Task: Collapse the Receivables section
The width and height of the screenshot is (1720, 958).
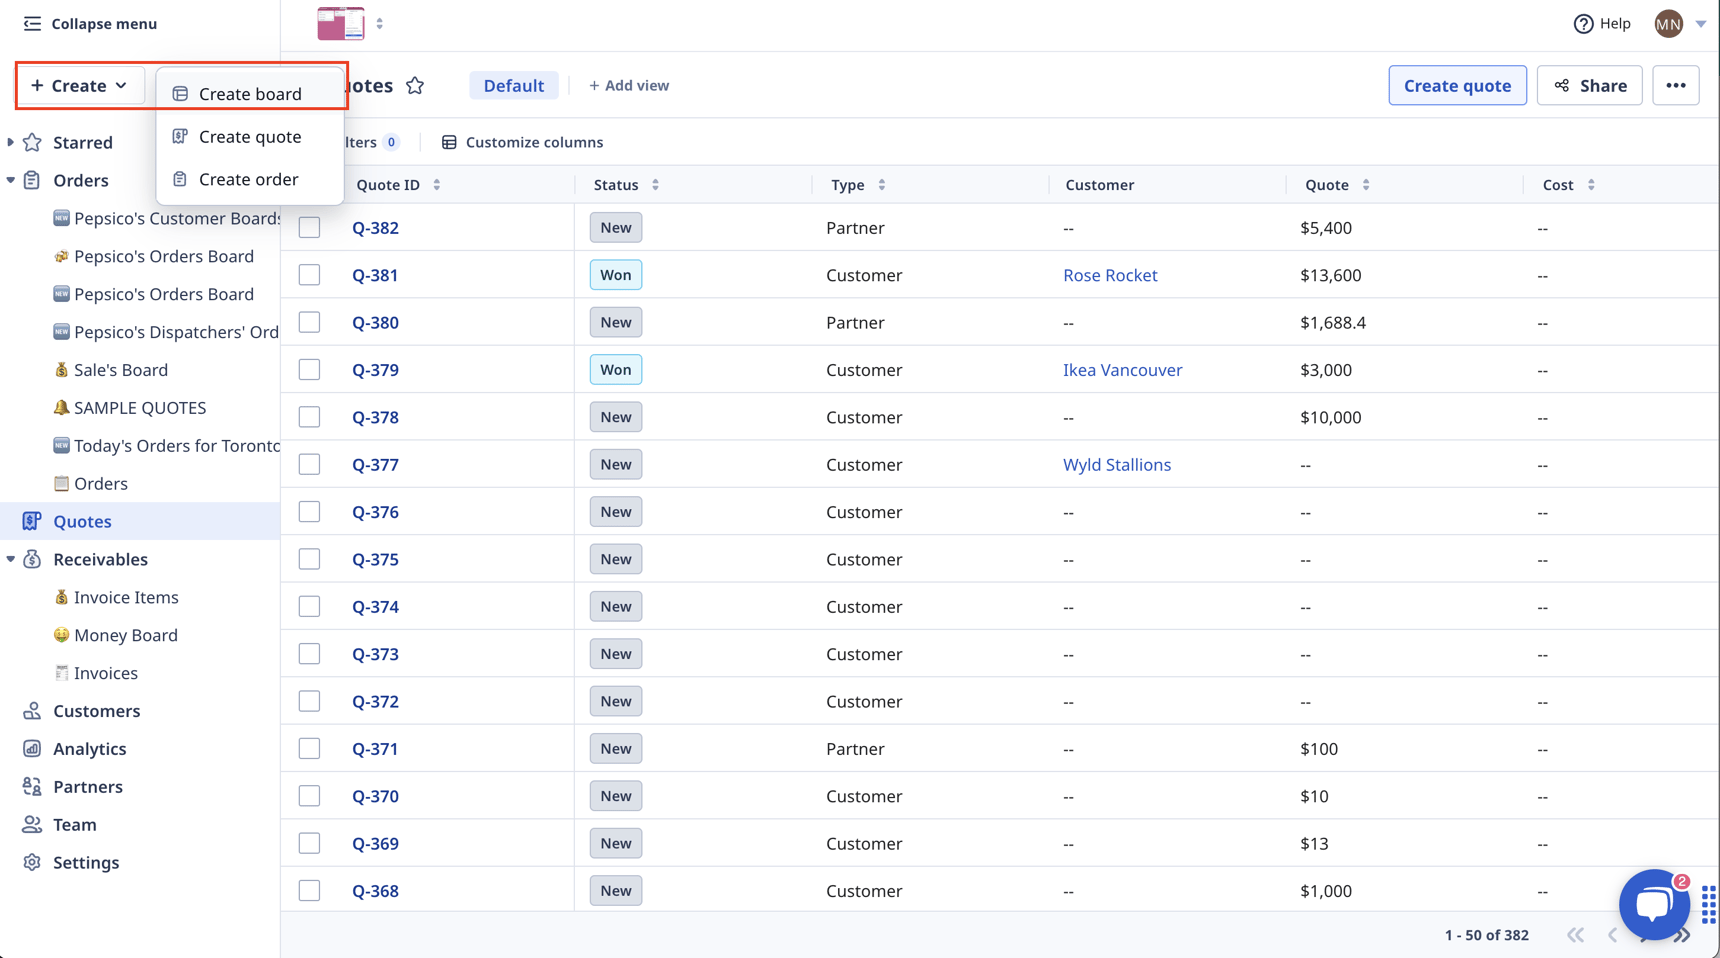Action: tap(10, 559)
